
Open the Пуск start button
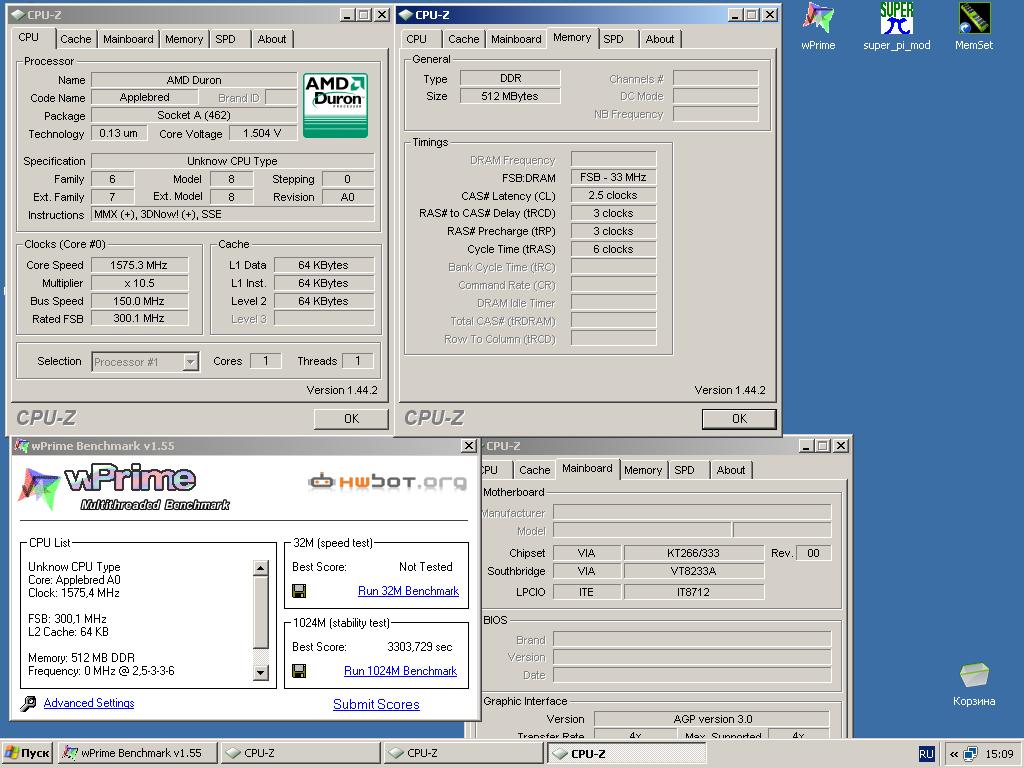point(27,753)
